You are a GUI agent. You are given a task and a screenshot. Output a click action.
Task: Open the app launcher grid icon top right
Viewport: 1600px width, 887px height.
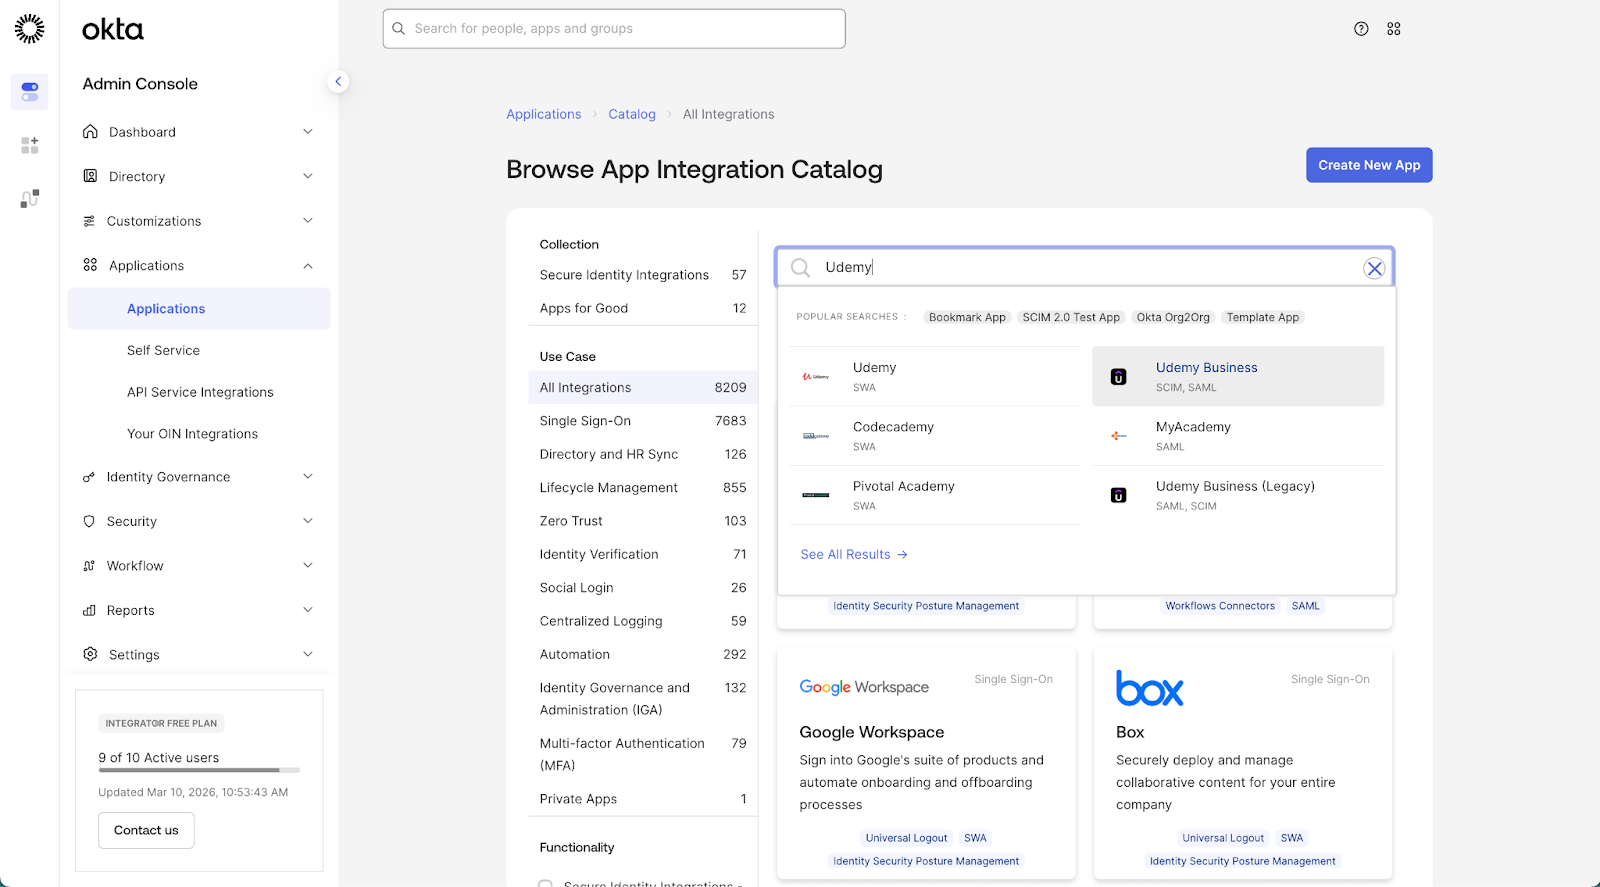click(1394, 29)
